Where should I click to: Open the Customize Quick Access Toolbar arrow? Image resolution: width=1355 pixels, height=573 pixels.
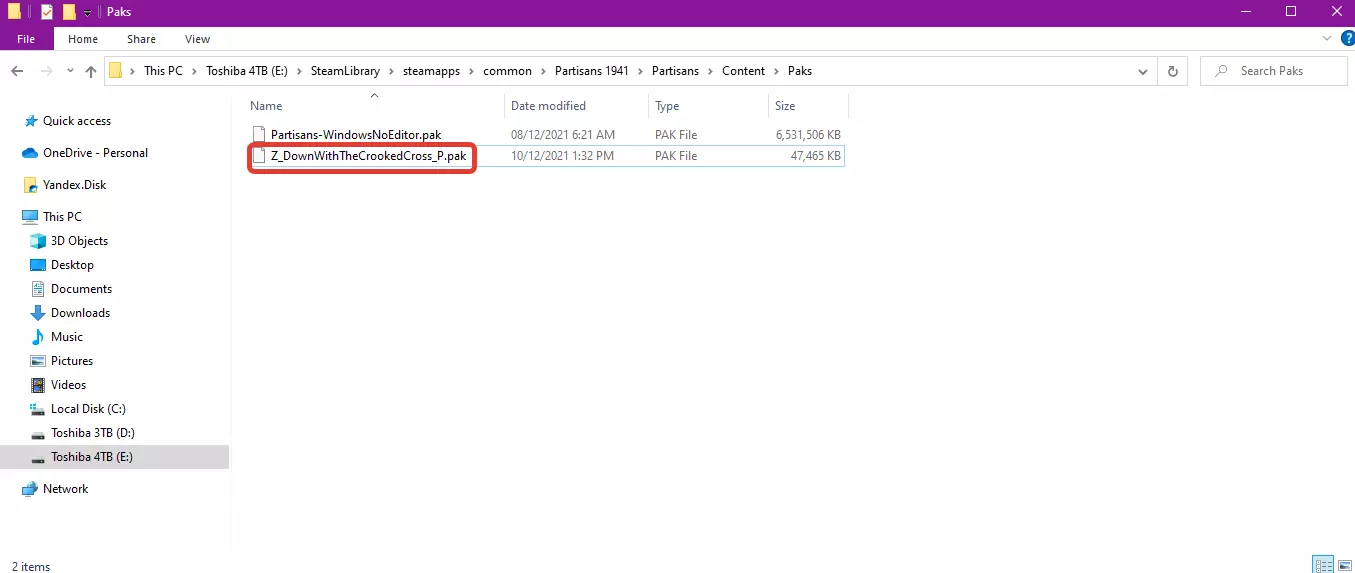(x=88, y=13)
